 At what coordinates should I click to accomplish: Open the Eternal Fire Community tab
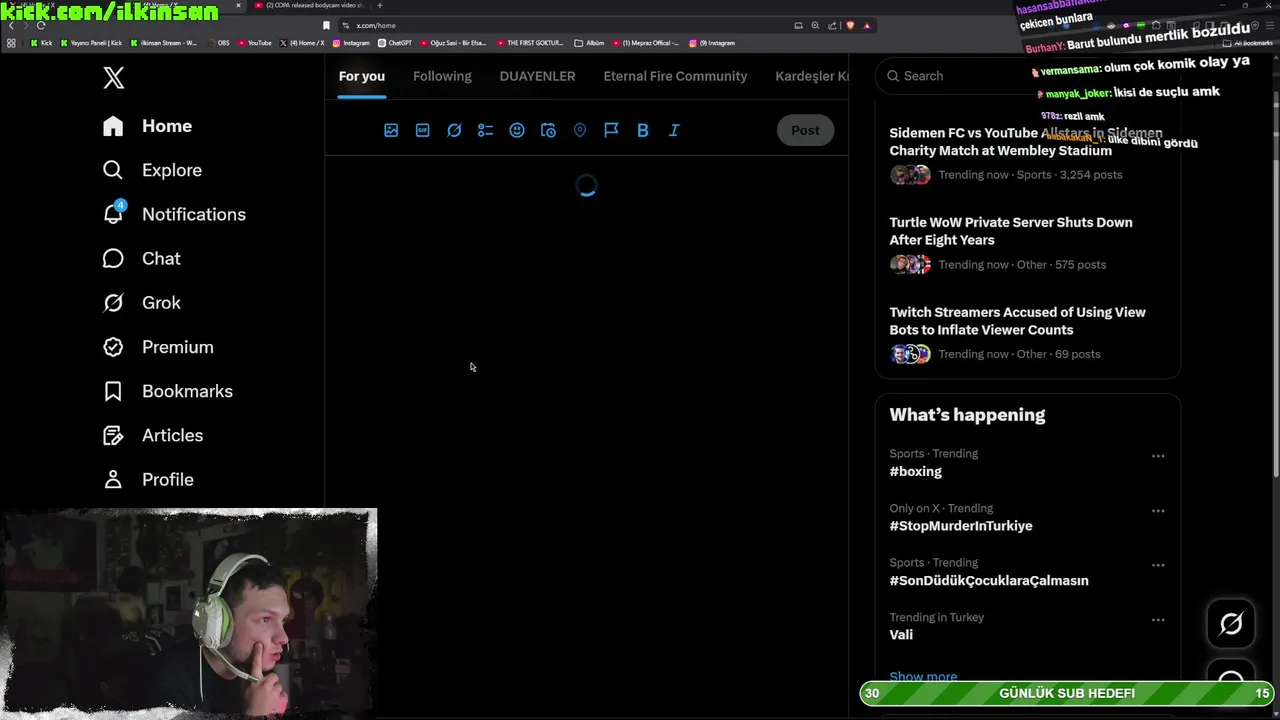pos(675,76)
